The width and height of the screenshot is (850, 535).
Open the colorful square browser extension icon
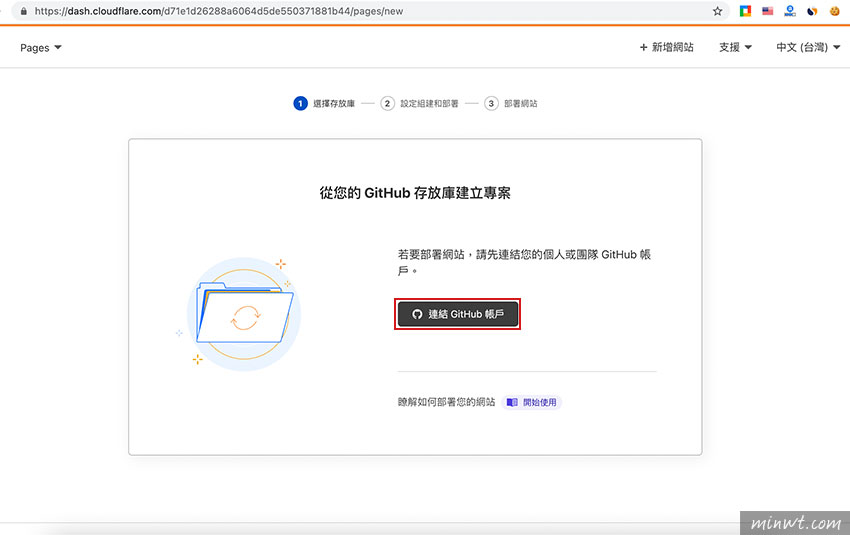[x=745, y=11]
